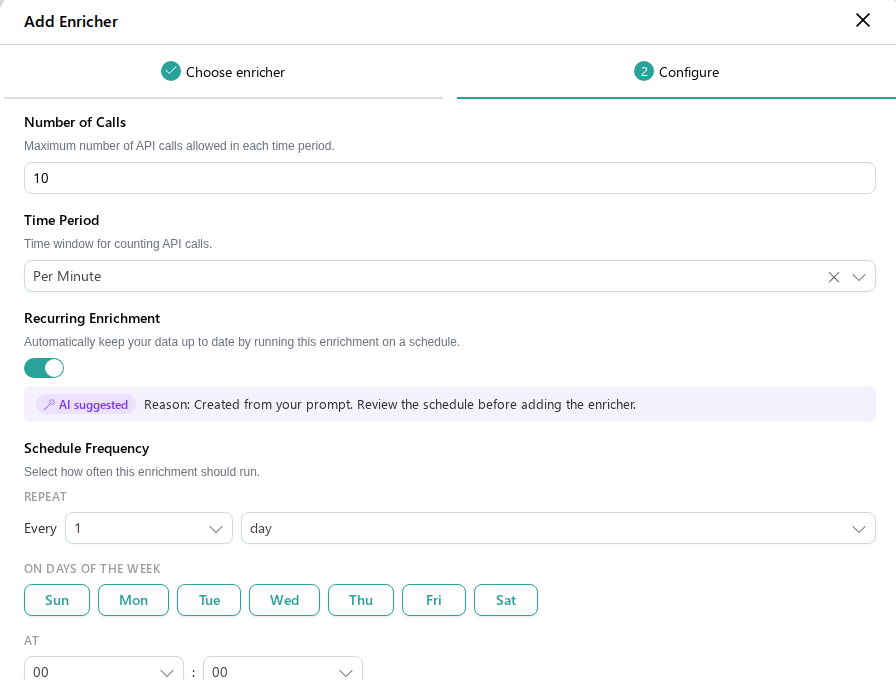Toggle Sat day of week

506,600
